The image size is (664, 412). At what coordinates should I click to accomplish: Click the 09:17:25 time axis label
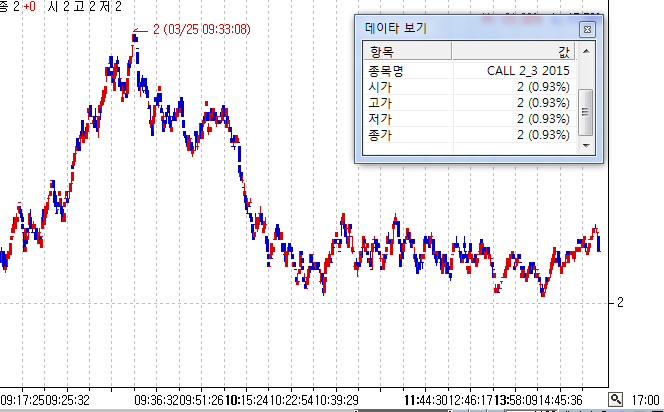23,400
